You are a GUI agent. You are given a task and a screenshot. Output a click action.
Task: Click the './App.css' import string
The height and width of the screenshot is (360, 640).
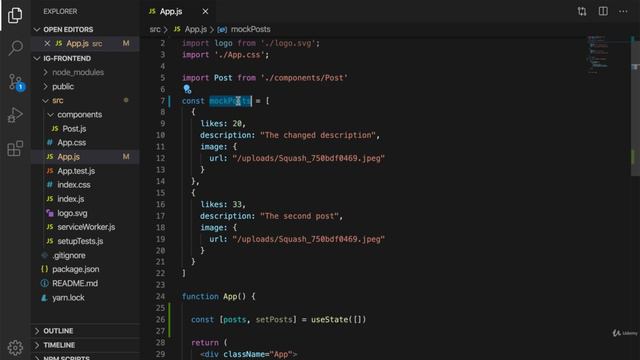pos(240,55)
